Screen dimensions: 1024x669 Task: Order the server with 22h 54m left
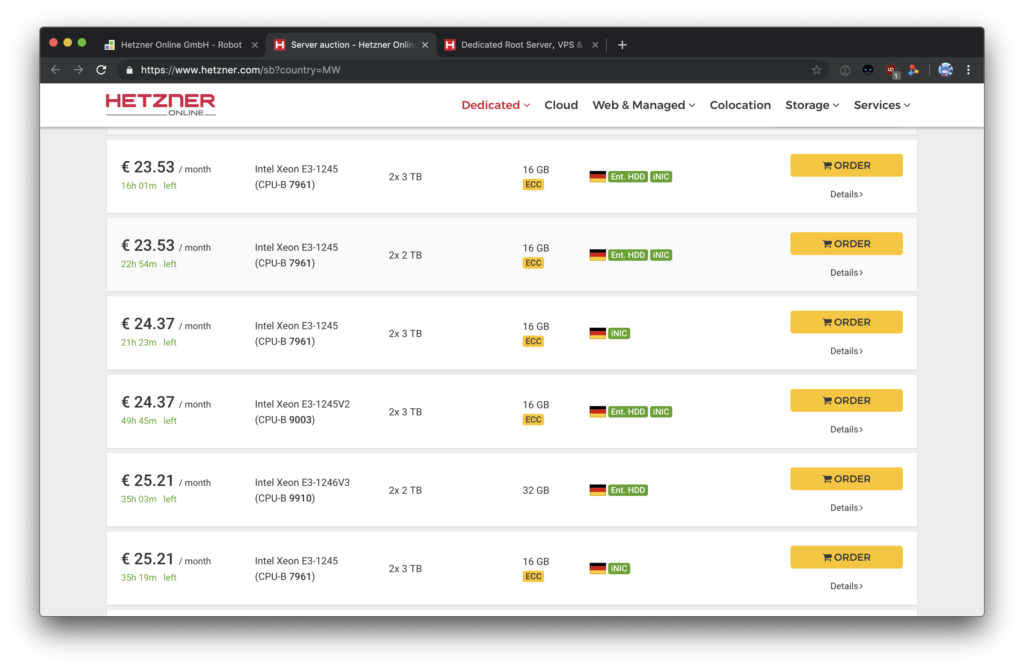click(846, 244)
